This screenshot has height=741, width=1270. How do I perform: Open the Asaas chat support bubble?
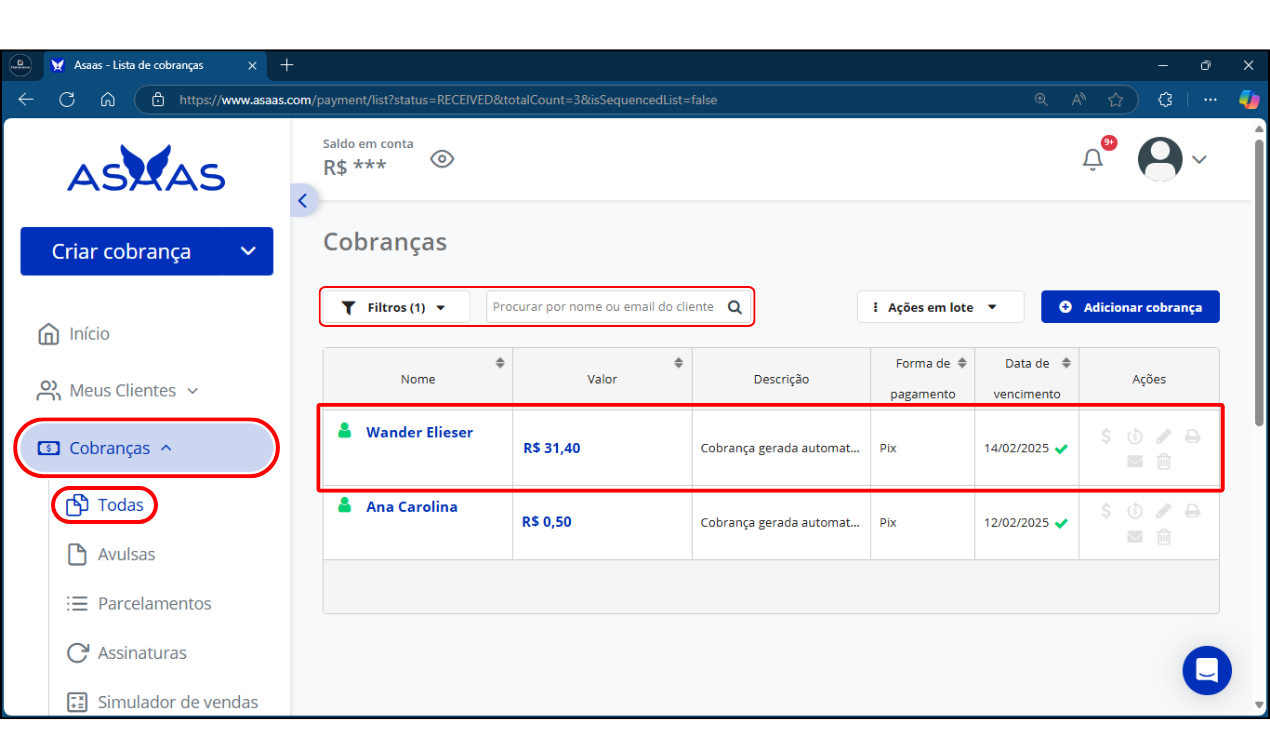(x=1206, y=670)
